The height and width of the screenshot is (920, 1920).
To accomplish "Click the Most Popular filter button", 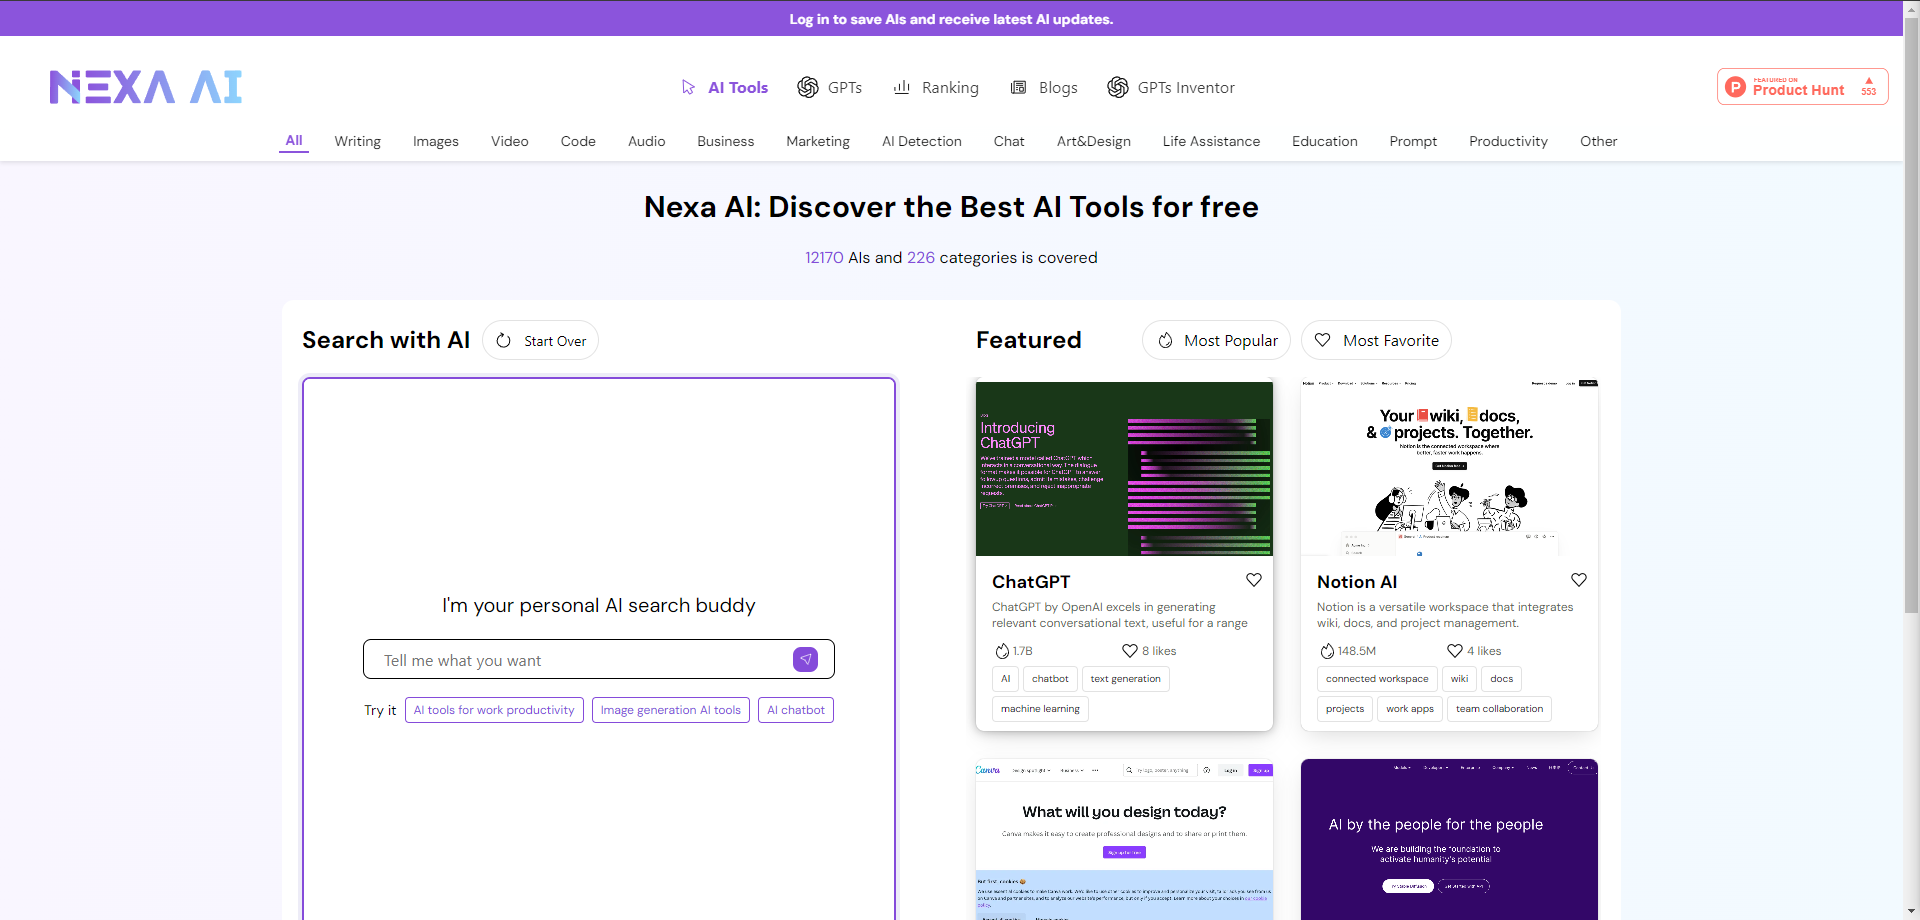I will 1216,340.
